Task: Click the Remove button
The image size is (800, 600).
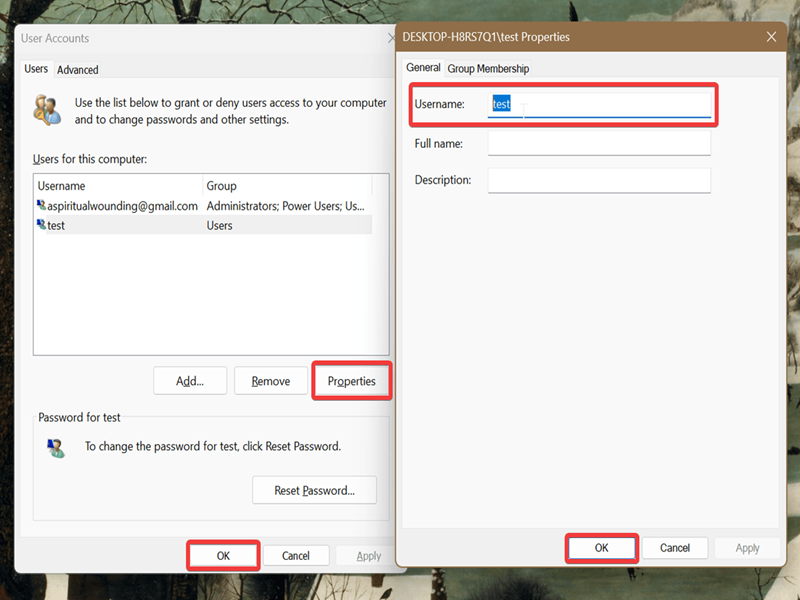Action: [271, 381]
